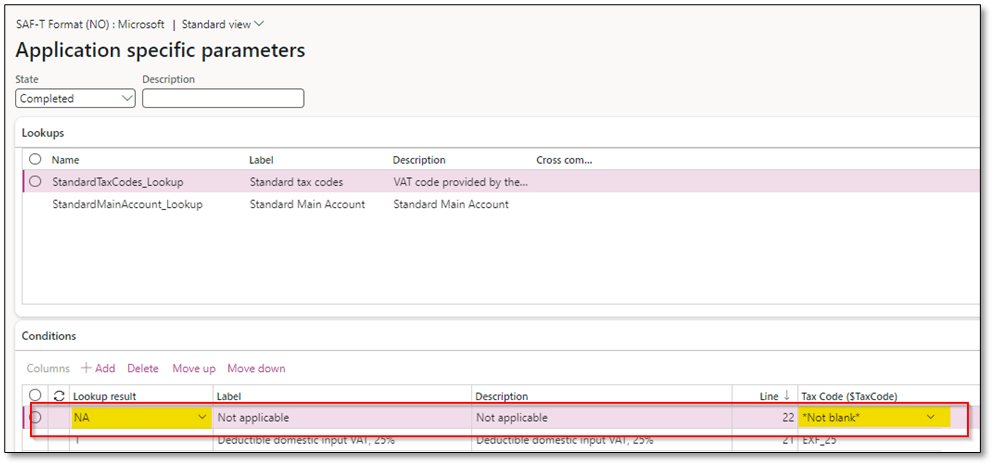Click the plus Add button in Conditions
This screenshot has height=466, width=994.
point(98,369)
